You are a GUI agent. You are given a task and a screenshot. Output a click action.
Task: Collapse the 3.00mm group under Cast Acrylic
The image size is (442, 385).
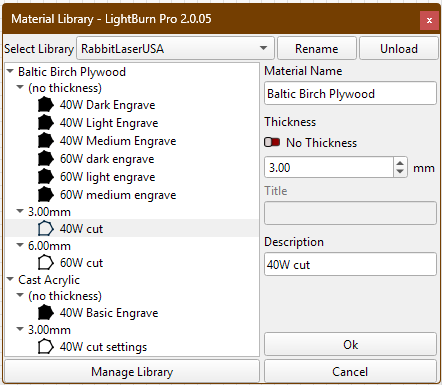coord(20,329)
